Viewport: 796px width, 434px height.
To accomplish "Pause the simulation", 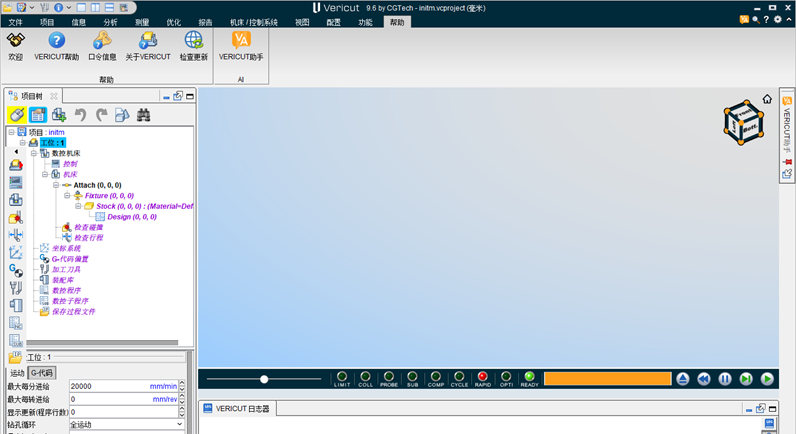I will (x=725, y=379).
